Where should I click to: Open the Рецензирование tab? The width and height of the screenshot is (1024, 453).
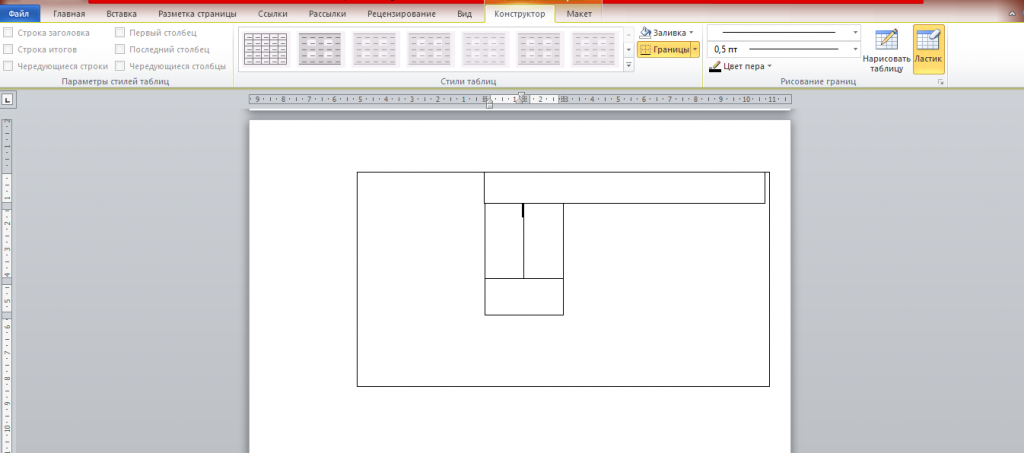(x=402, y=14)
